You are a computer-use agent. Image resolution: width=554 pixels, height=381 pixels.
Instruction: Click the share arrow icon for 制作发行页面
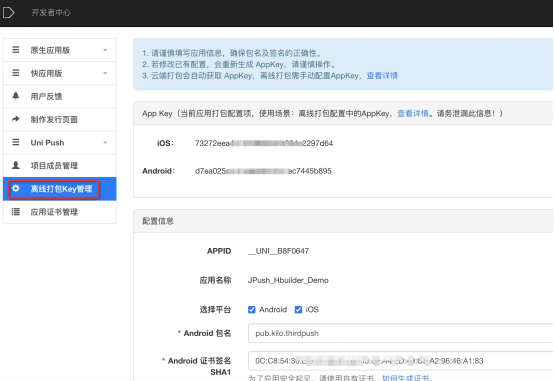coord(16,119)
